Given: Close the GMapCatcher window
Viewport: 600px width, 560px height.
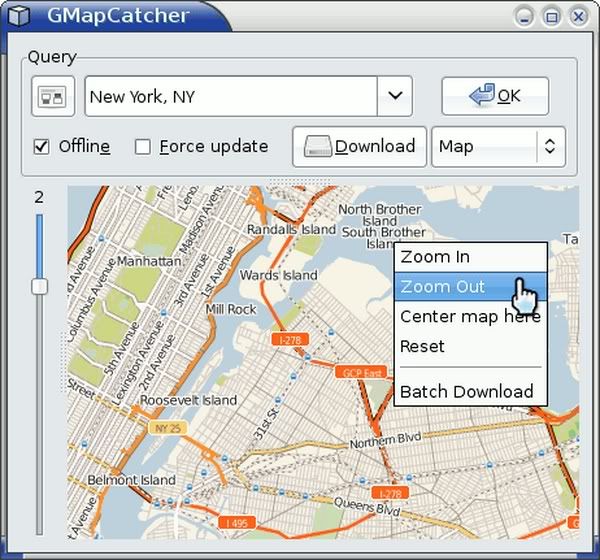Looking at the screenshot, I should 578,17.
